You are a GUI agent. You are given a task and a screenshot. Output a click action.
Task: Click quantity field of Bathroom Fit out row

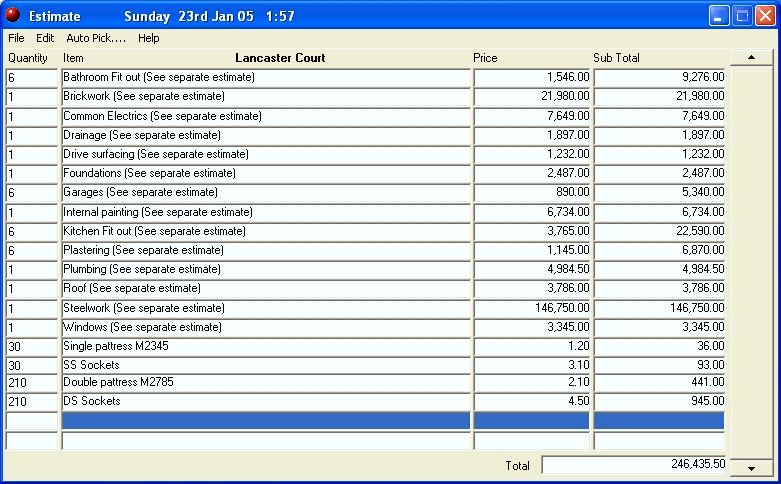(x=32, y=77)
